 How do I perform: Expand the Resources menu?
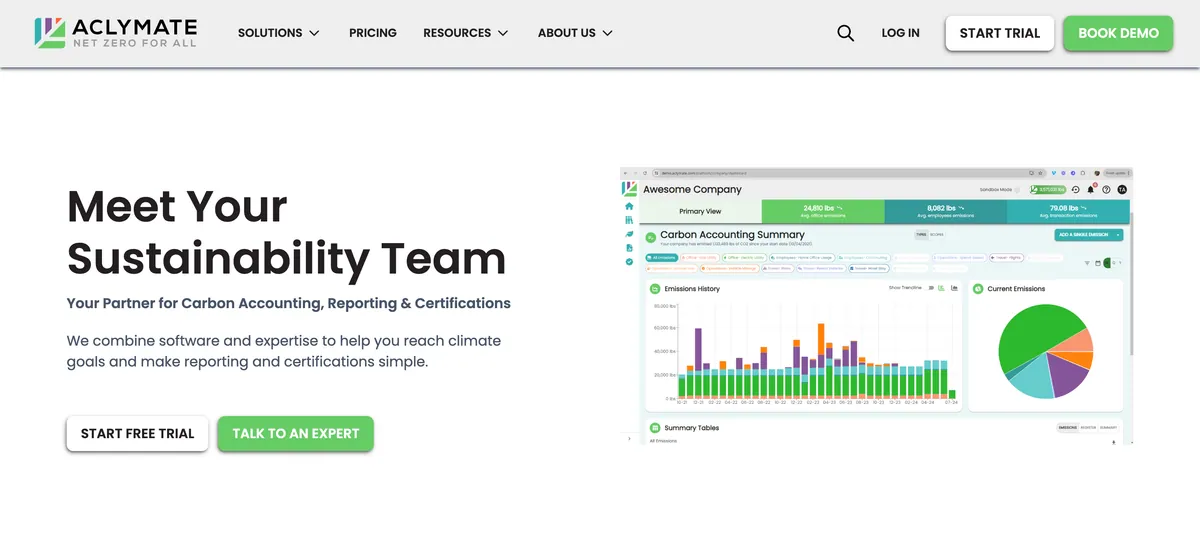(x=466, y=33)
